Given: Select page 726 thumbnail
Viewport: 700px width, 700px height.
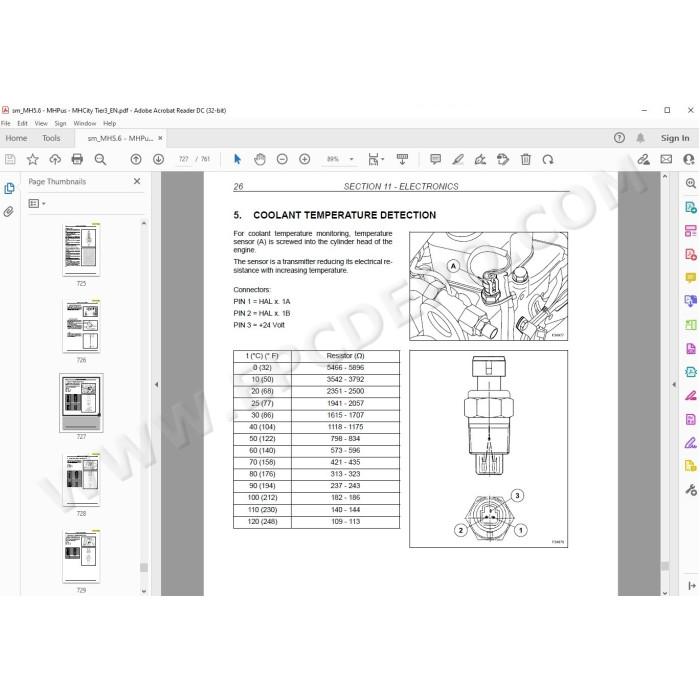Looking at the screenshot, I should point(81,326).
